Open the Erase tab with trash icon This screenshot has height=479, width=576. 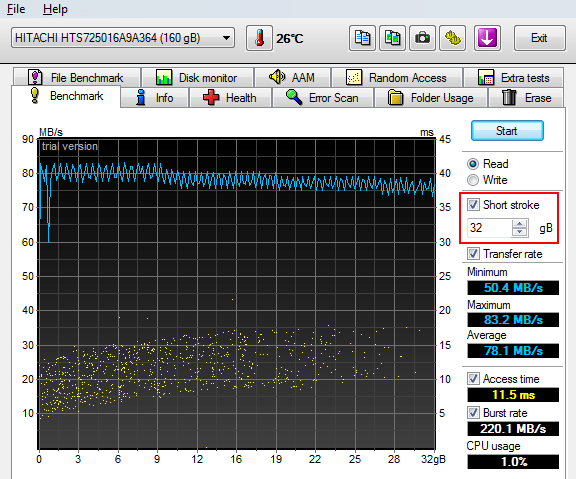(x=526, y=98)
